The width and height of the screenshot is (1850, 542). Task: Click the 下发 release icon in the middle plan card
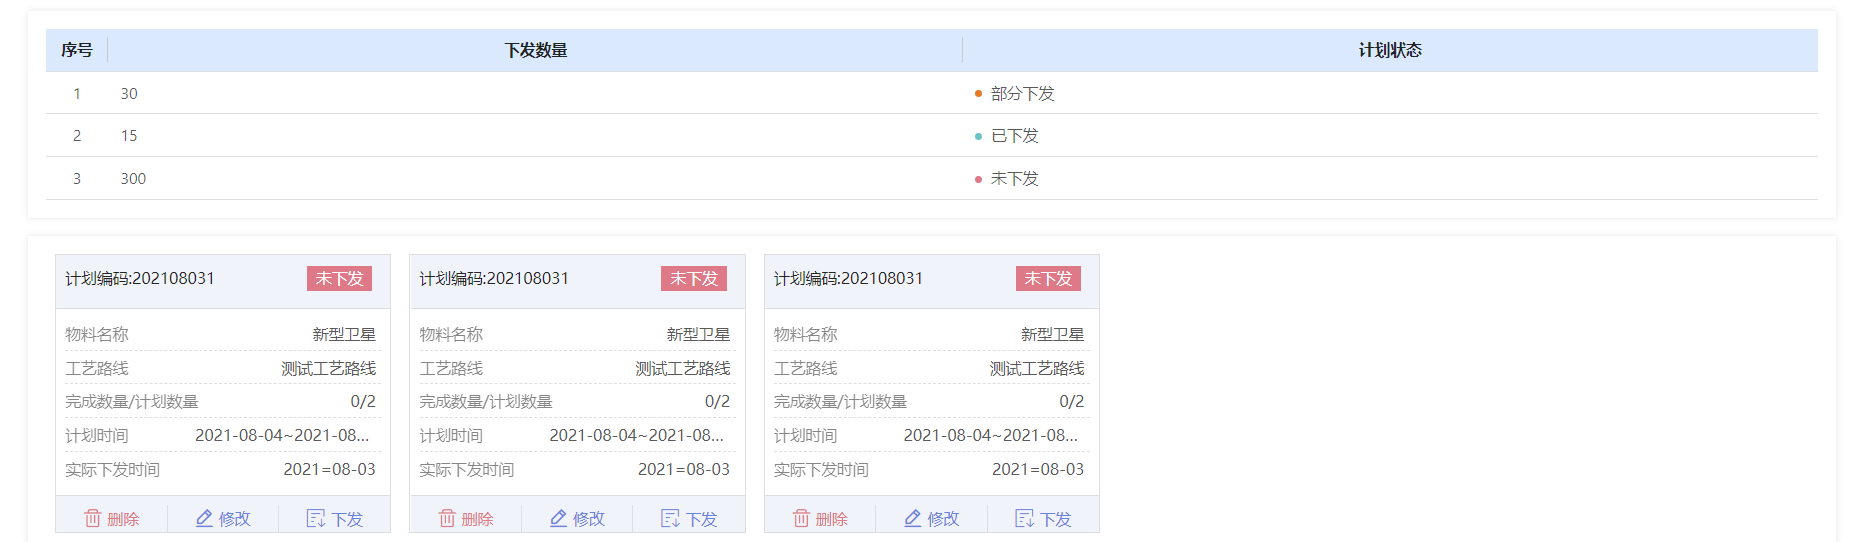pos(670,518)
